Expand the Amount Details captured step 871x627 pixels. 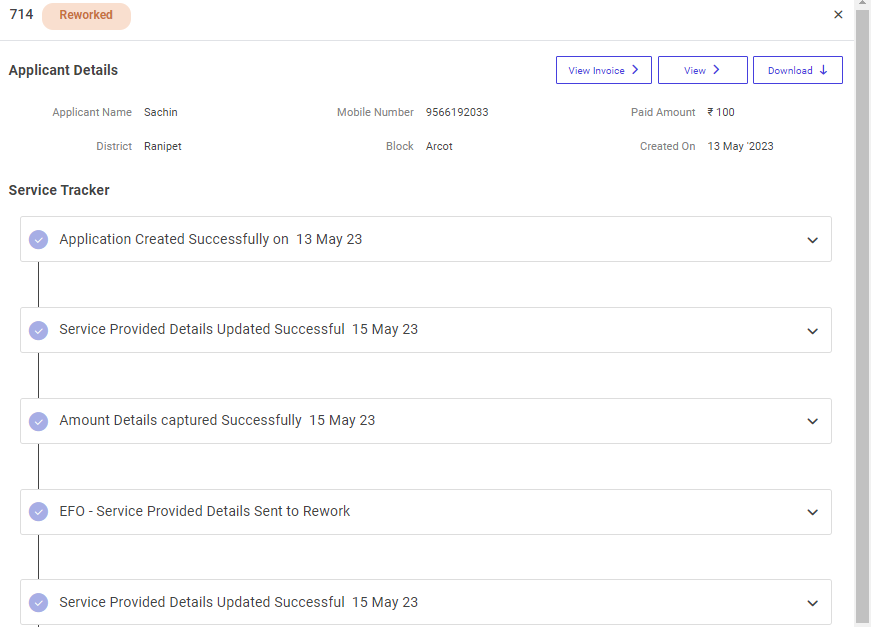pyautogui.click(x=812, y=422)
